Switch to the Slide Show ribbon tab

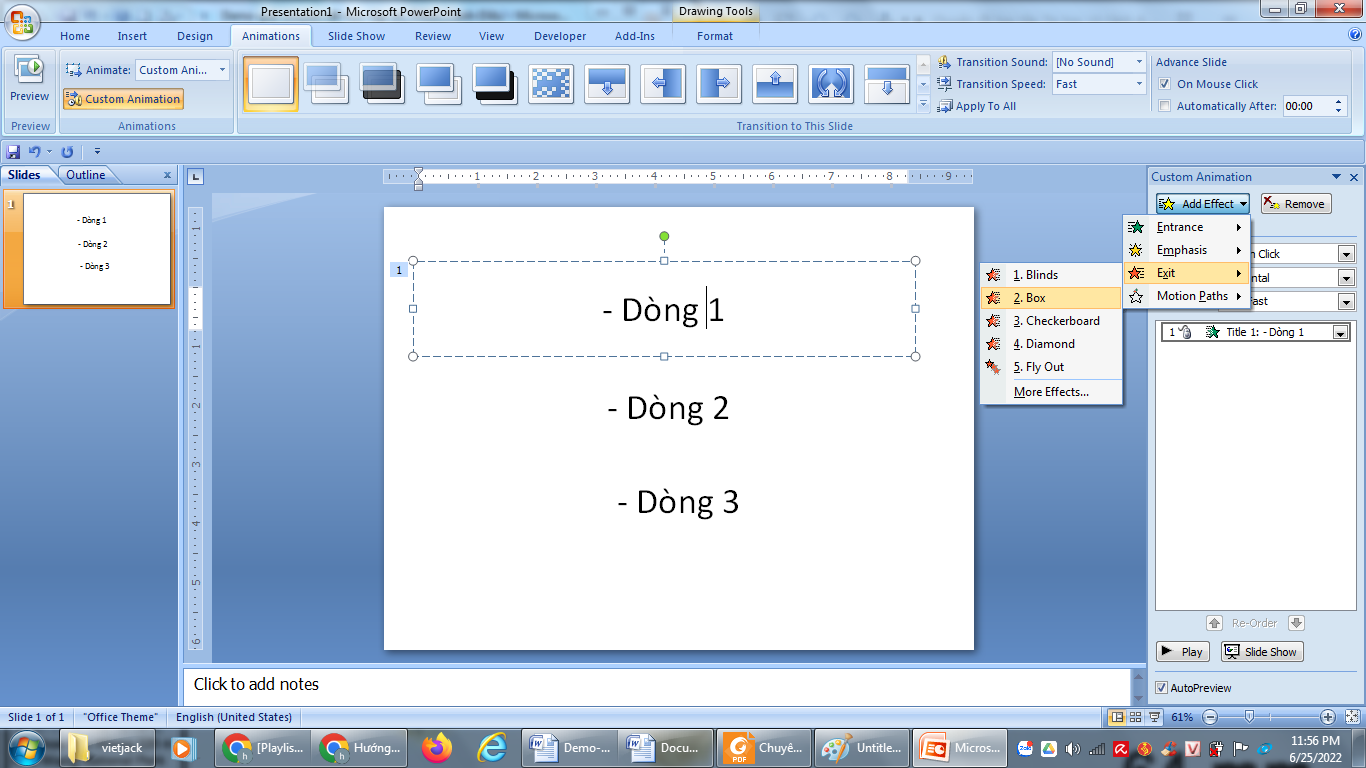356,36
